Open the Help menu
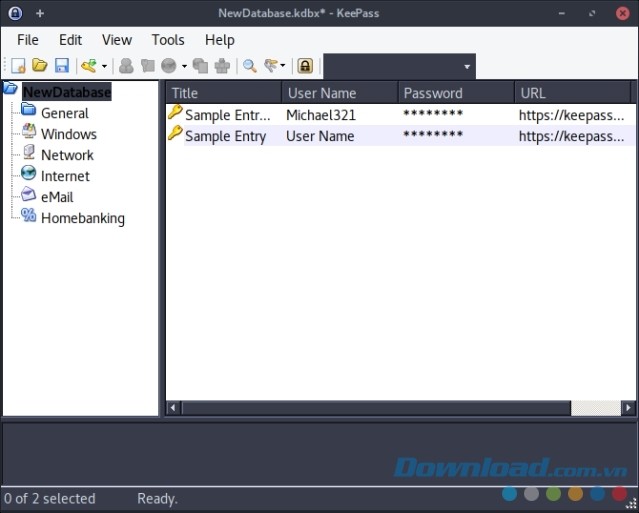The height and width of the screenshot is (513, 639). pyautogui.click(x=220, y=40)
